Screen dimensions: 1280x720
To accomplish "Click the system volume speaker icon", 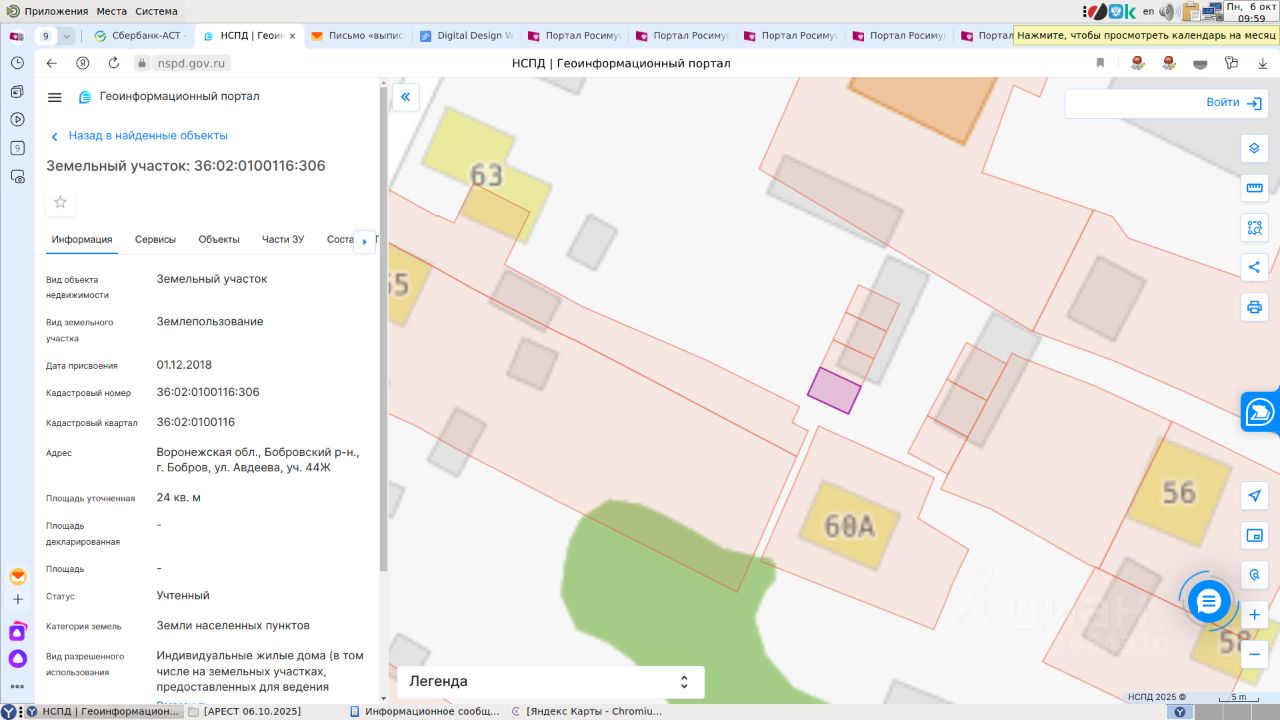I will click(x=1167, y=11).
